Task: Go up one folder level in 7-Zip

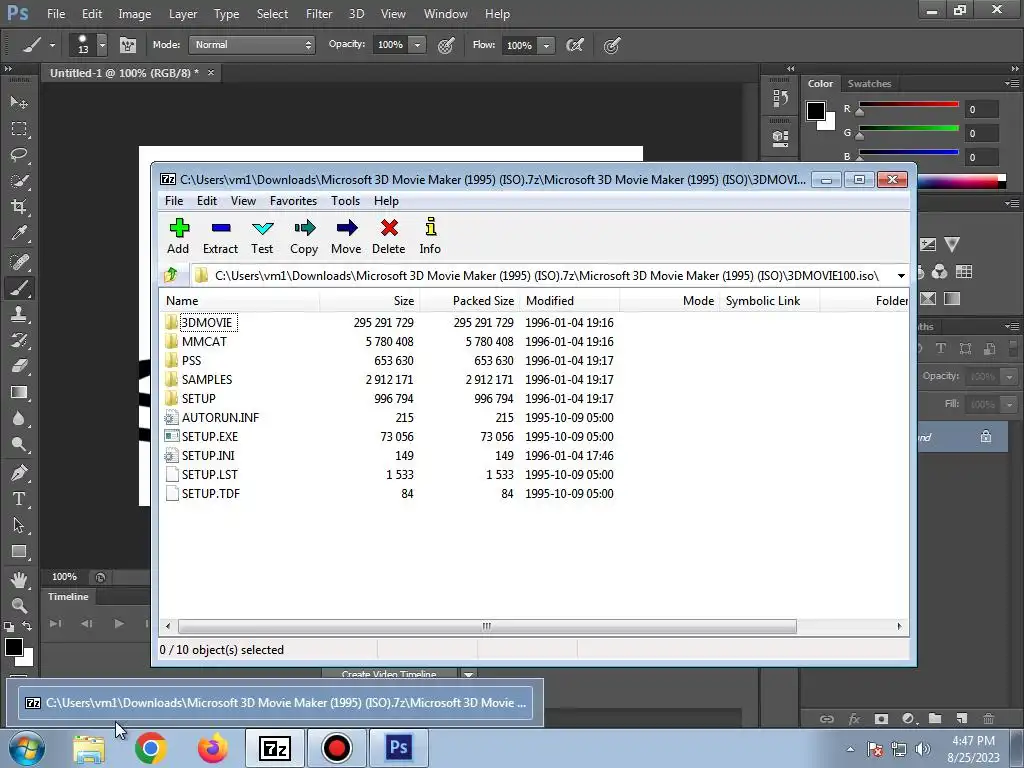Action: [x=172, y=275]
